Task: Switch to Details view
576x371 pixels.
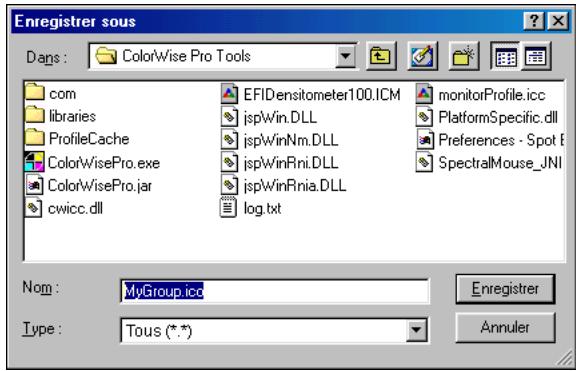Action: pyautogui.click(x=536, y=56)
